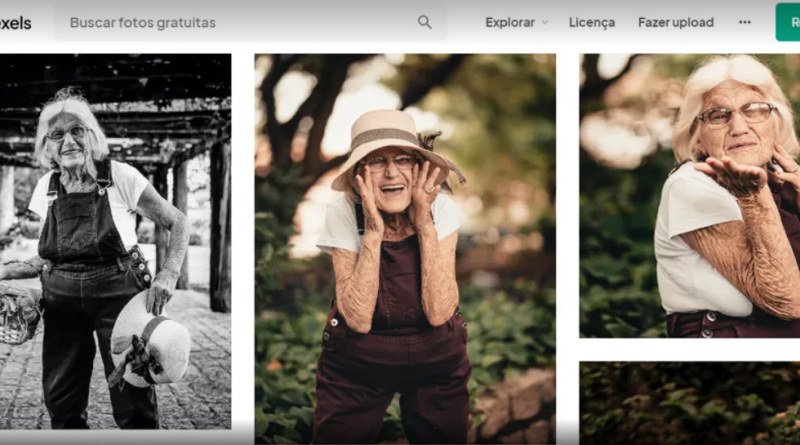Open the photo of laughing woman in hat
Screen dimensions: 800x445
(x=405, y=248)
